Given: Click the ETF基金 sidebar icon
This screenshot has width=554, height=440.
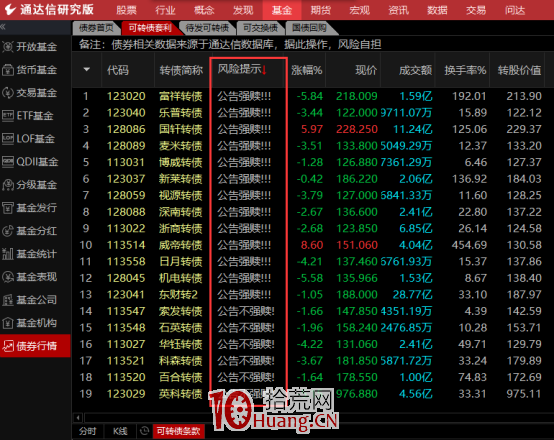Looking at the screenshot, I should [7, 116].
